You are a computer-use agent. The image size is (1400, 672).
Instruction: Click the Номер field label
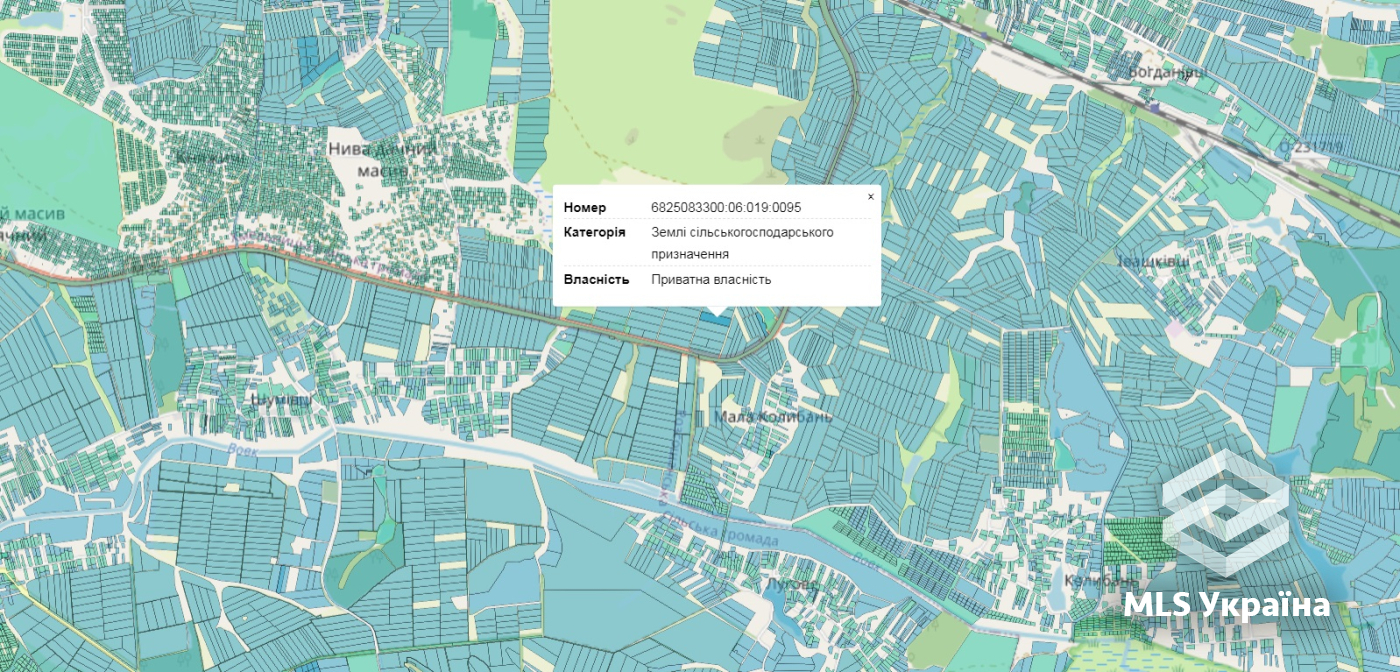[585, 208]
